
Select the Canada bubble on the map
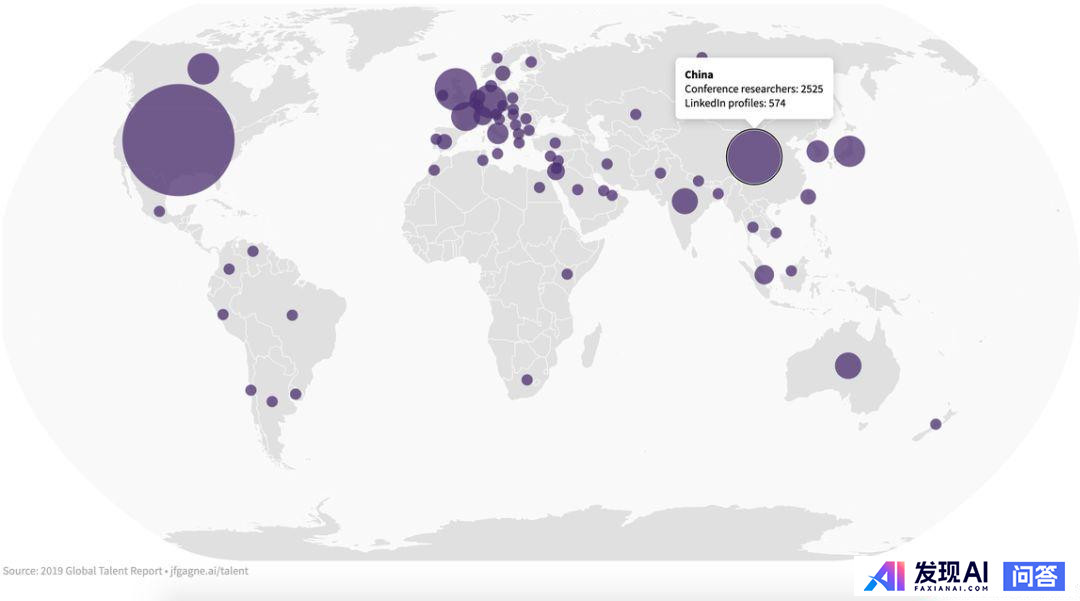coord(203,68)
